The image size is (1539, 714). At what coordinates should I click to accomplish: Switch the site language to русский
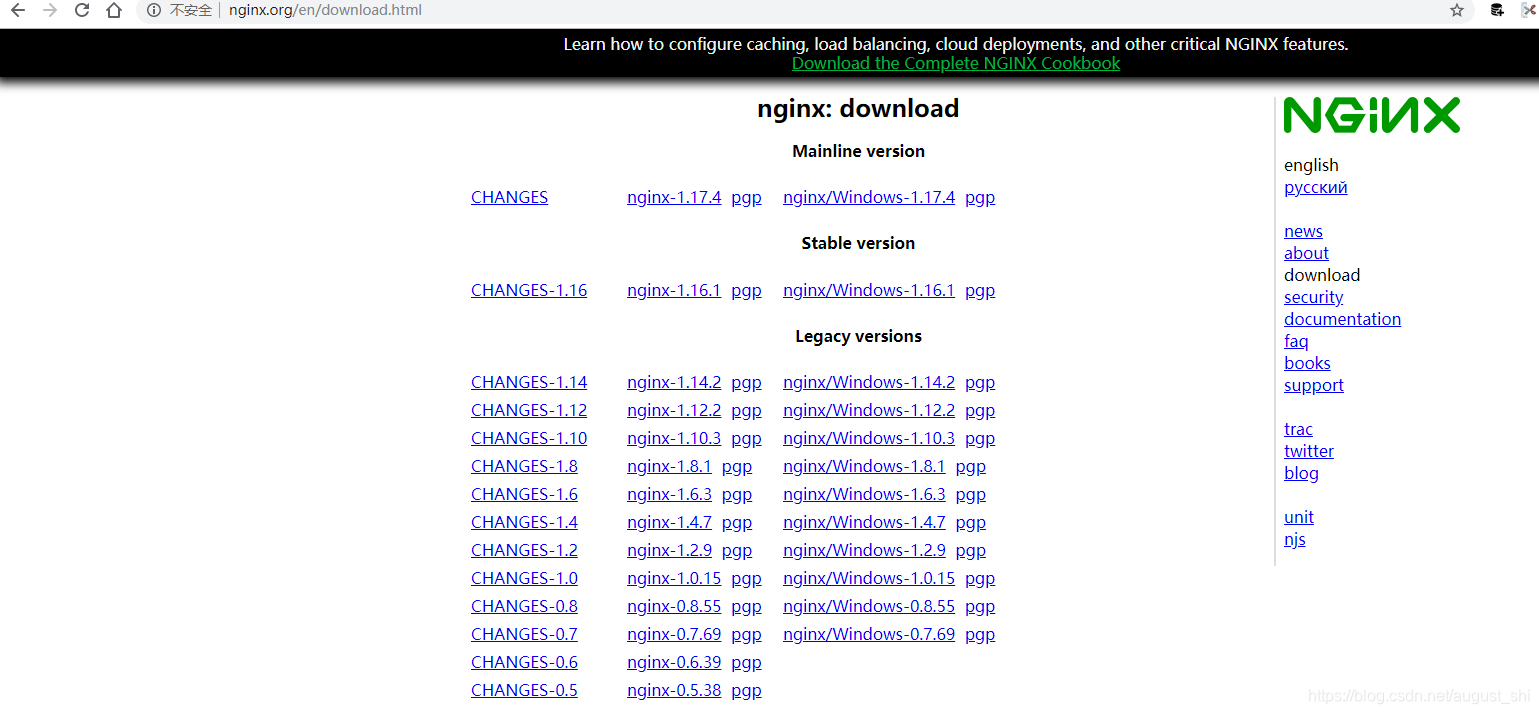coord(1315,187)
